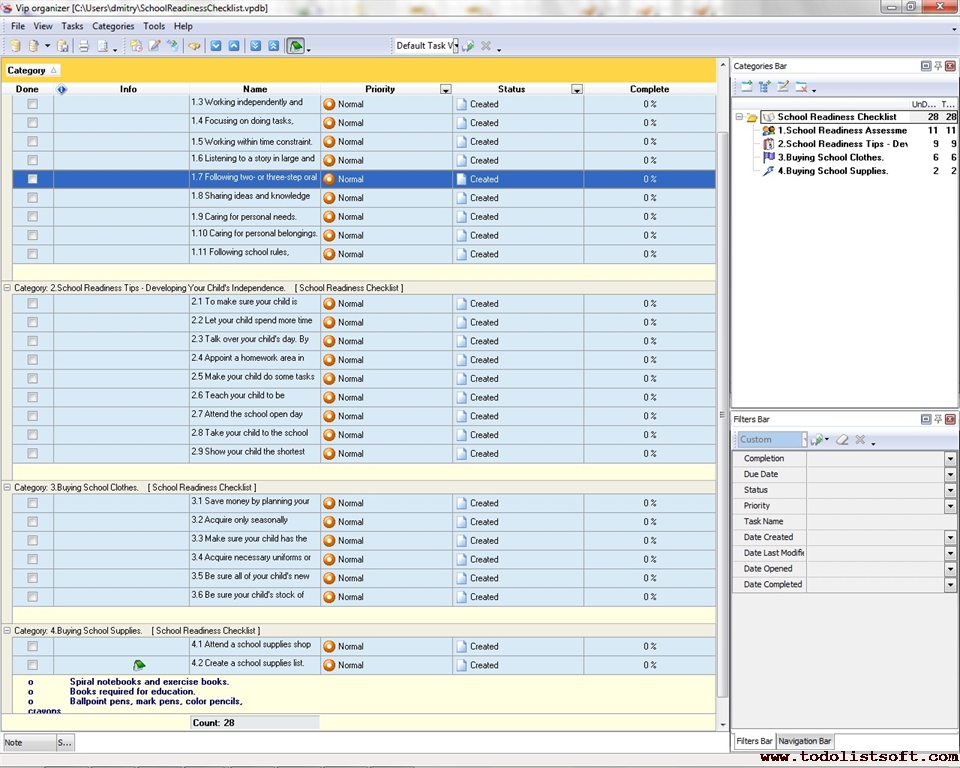
Task: Click the add subcategory tree icon in the Categories Bar
Action: (x=765, y=87)
